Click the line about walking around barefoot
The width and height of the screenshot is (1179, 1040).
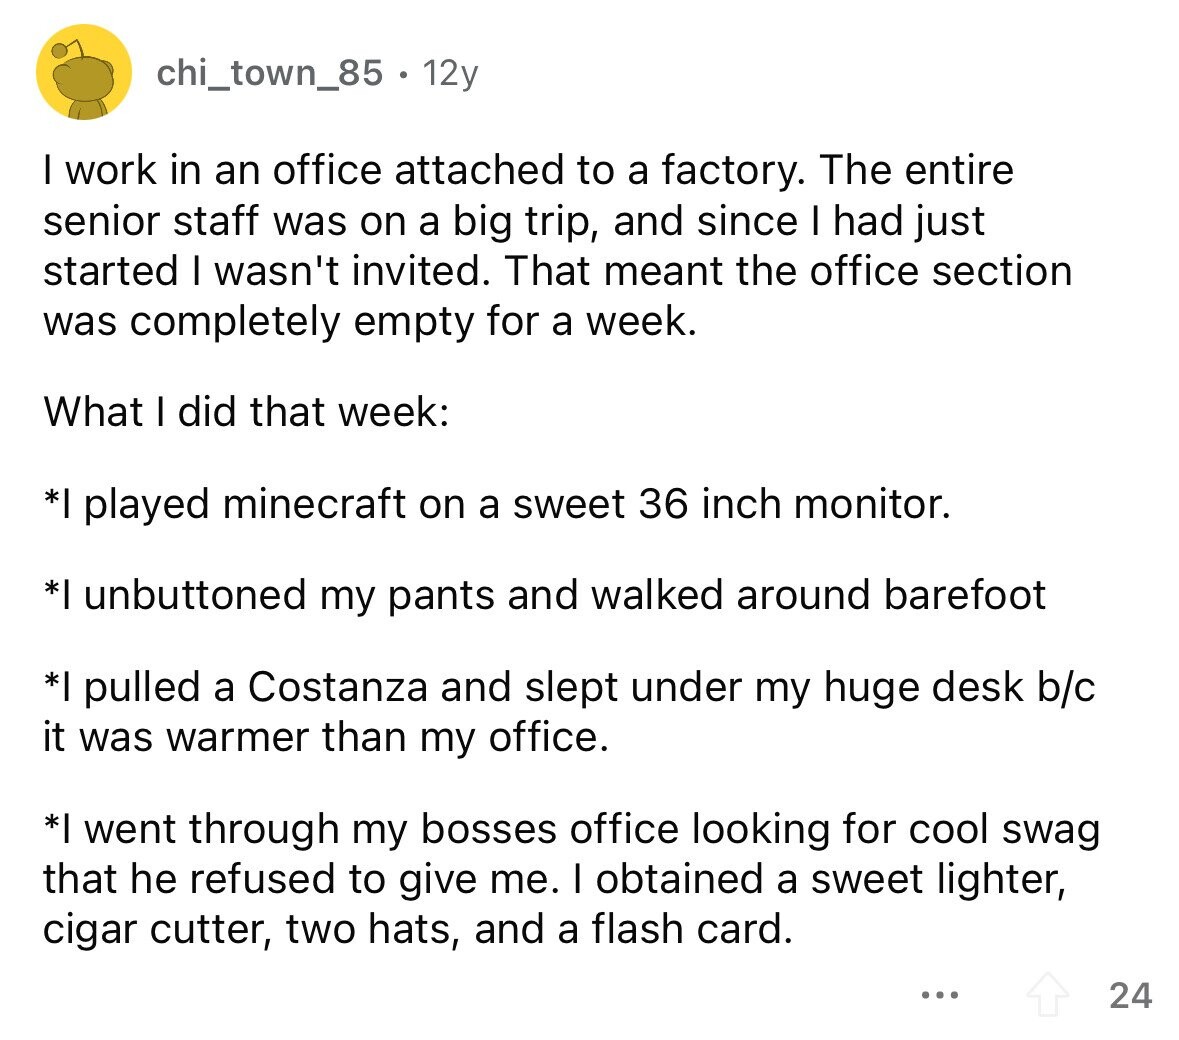[544, 595]
